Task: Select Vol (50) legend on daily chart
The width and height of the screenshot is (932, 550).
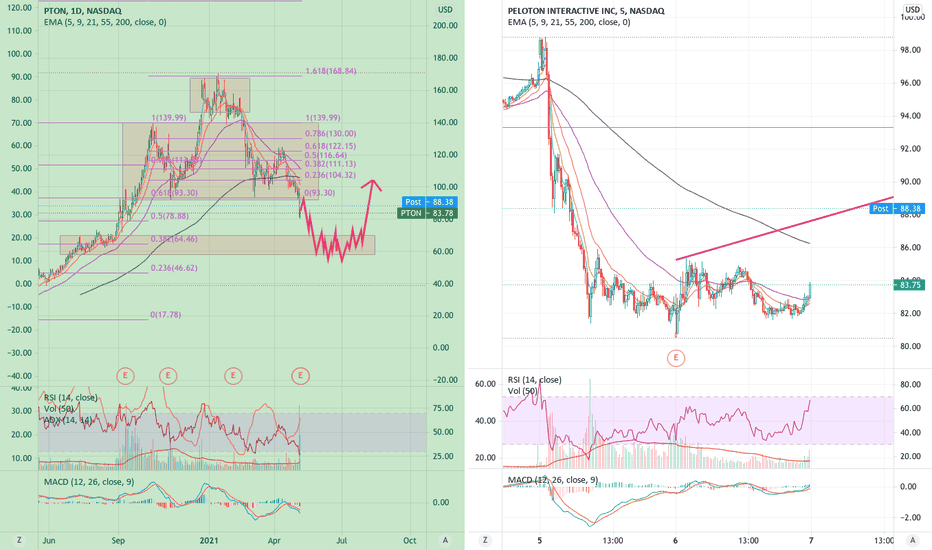Action: tap(58, 408)
